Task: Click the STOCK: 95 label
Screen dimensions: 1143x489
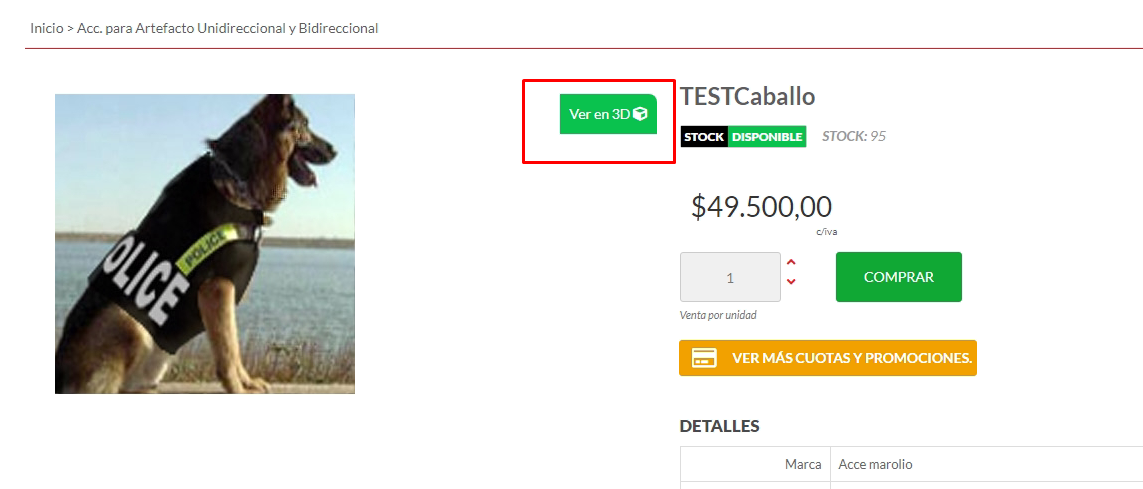Action: click(x=854, y=136)
